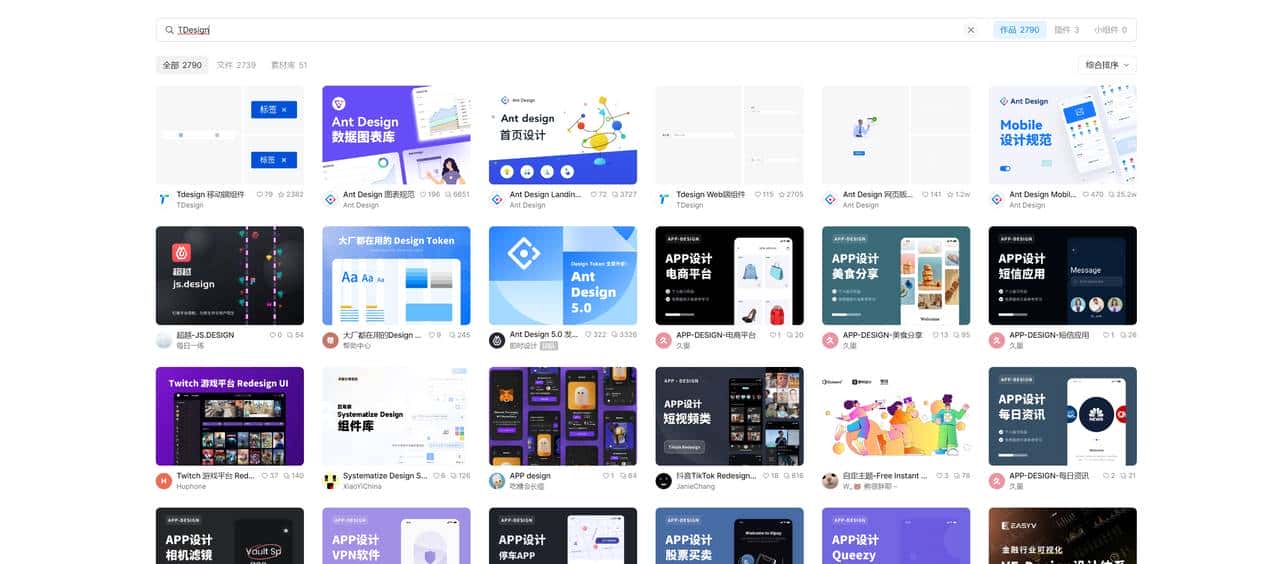
Task: Open Ant design 首页设计 thumbnail
Action: click(x=563, y=135)
